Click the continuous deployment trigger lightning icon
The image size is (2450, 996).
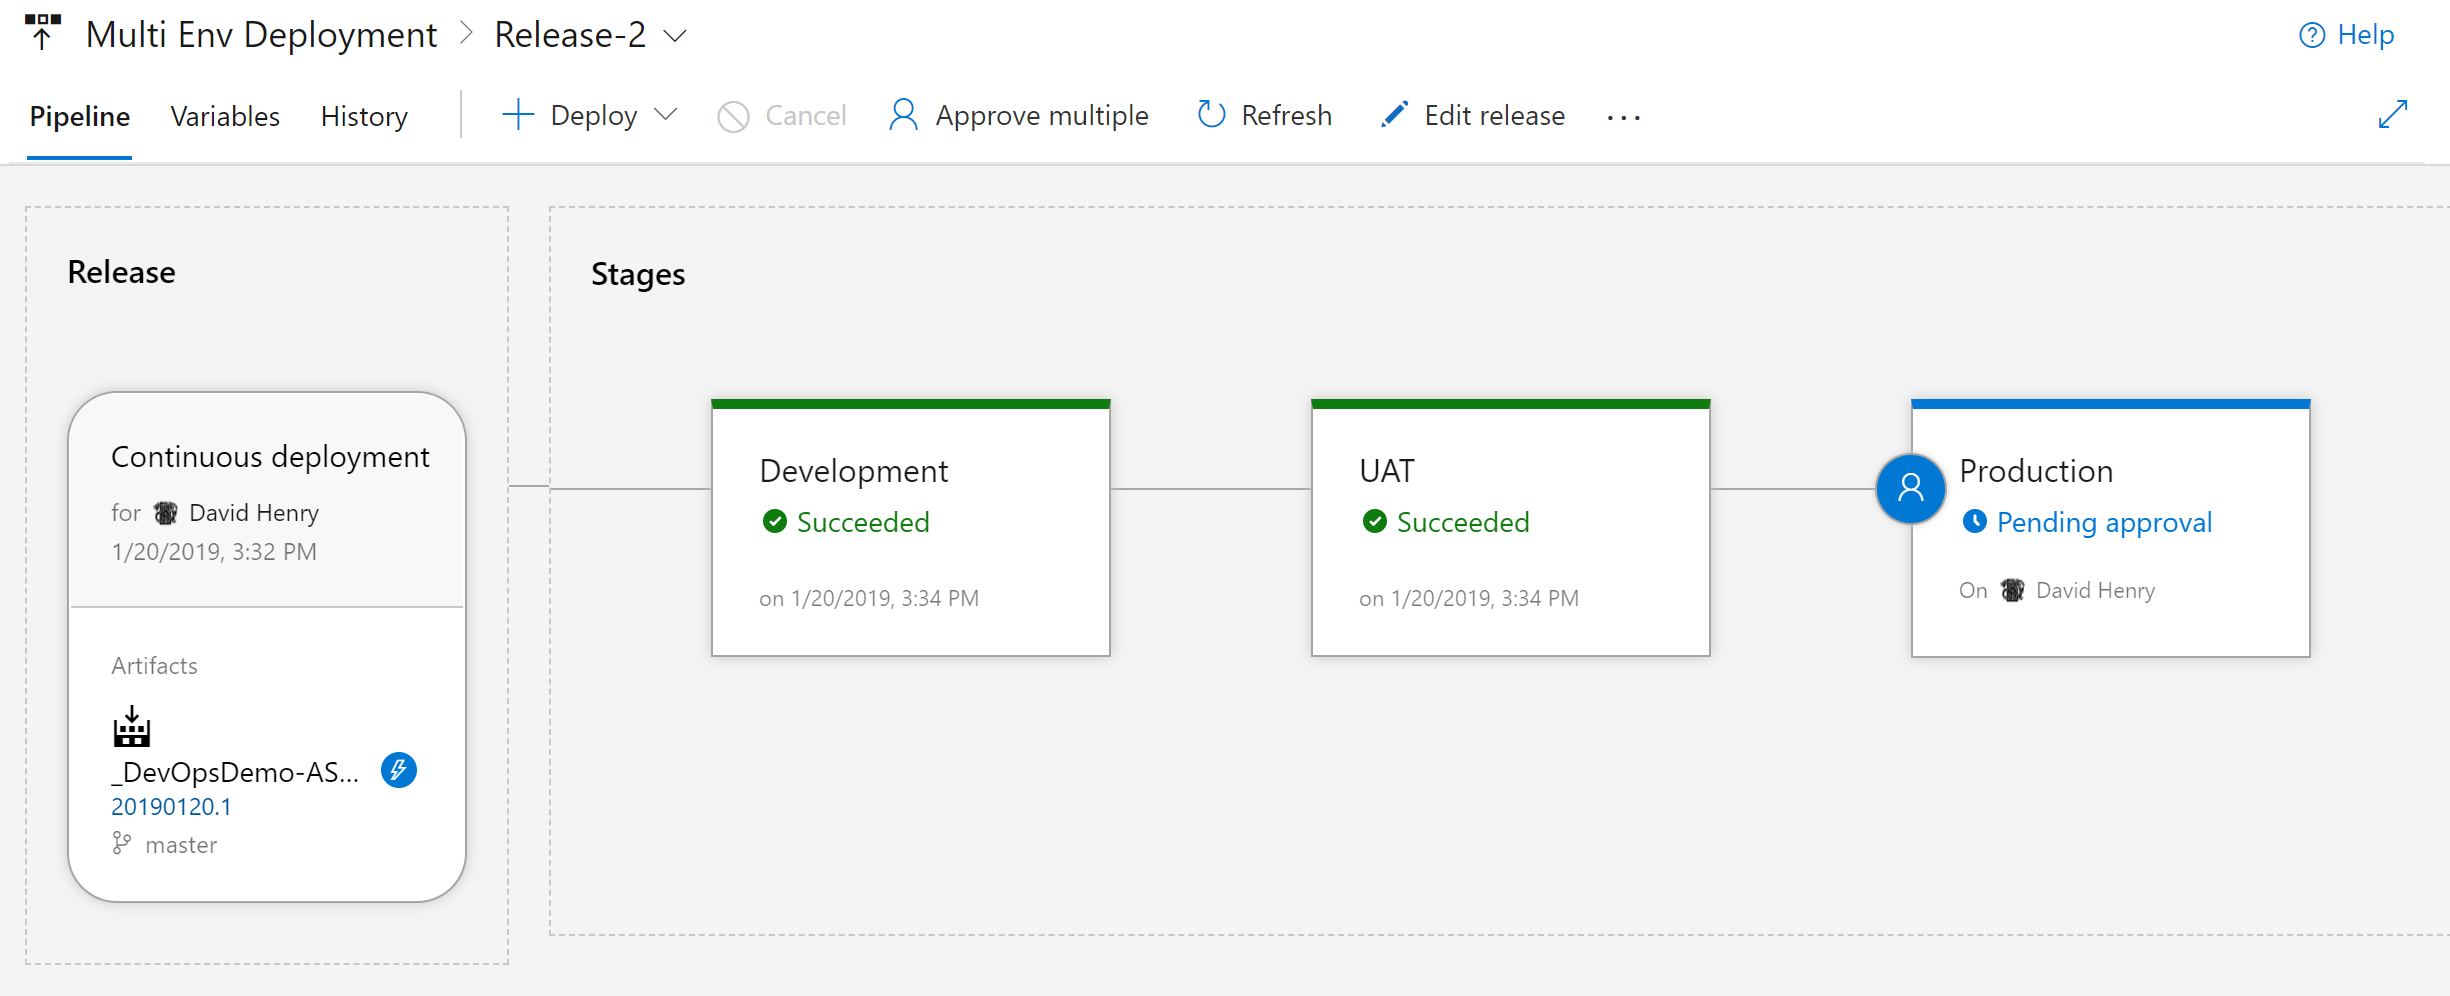(399, 770)
